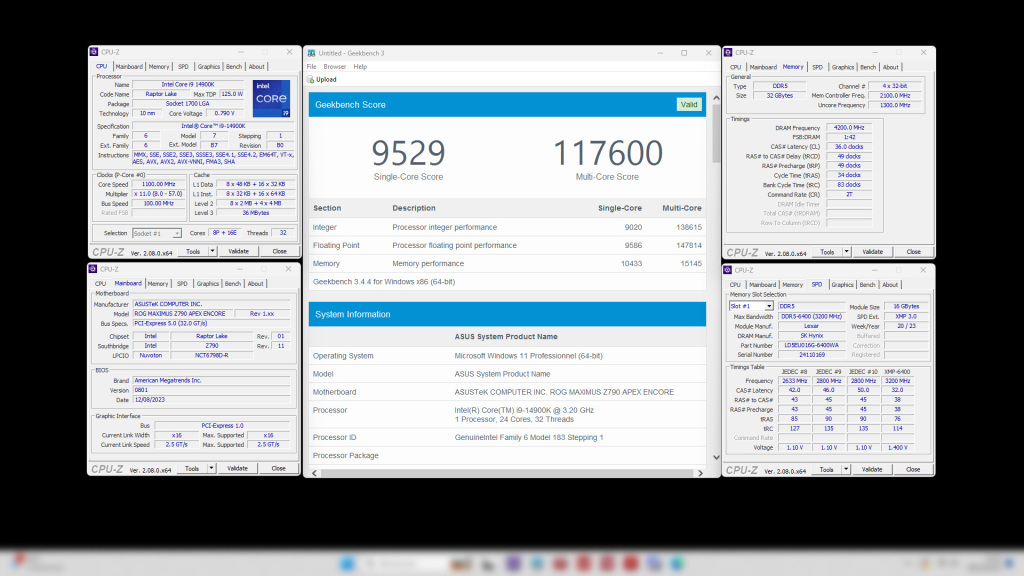The image size is (1024, 576).
Task: Click Geekbench horizontal scrollbar left arrow
Action: 315,473
